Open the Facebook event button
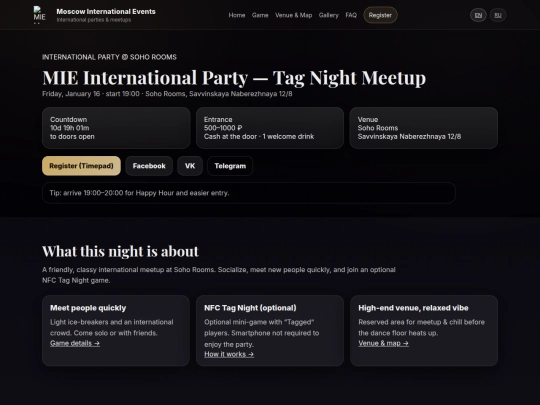The height and width of the screenshot is (405, 540). point(149,166)
